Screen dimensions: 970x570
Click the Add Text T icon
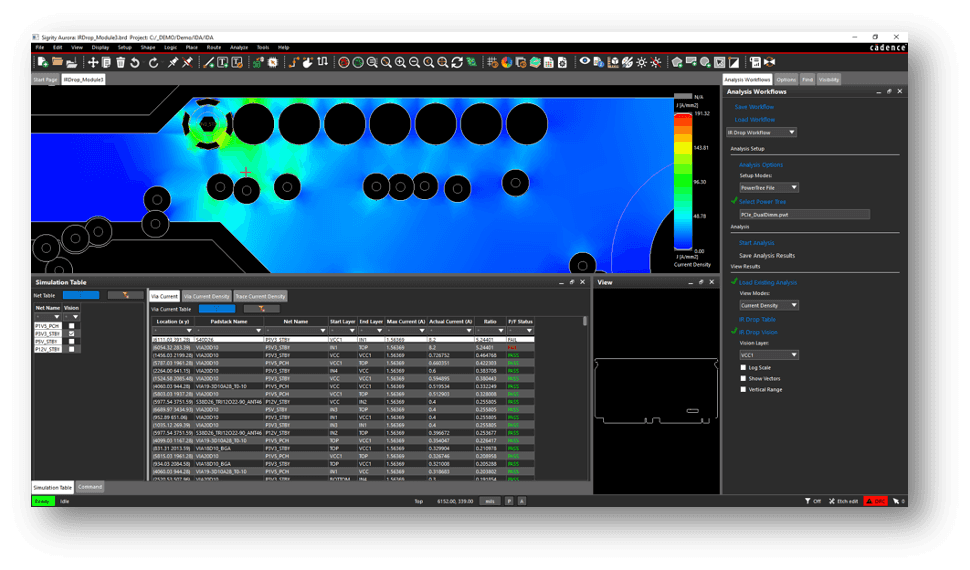click(223, 63)
